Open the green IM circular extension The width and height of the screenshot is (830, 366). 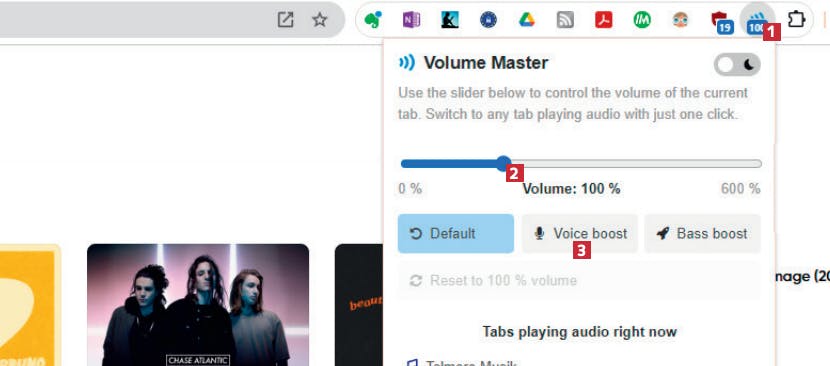pos(642,21)
